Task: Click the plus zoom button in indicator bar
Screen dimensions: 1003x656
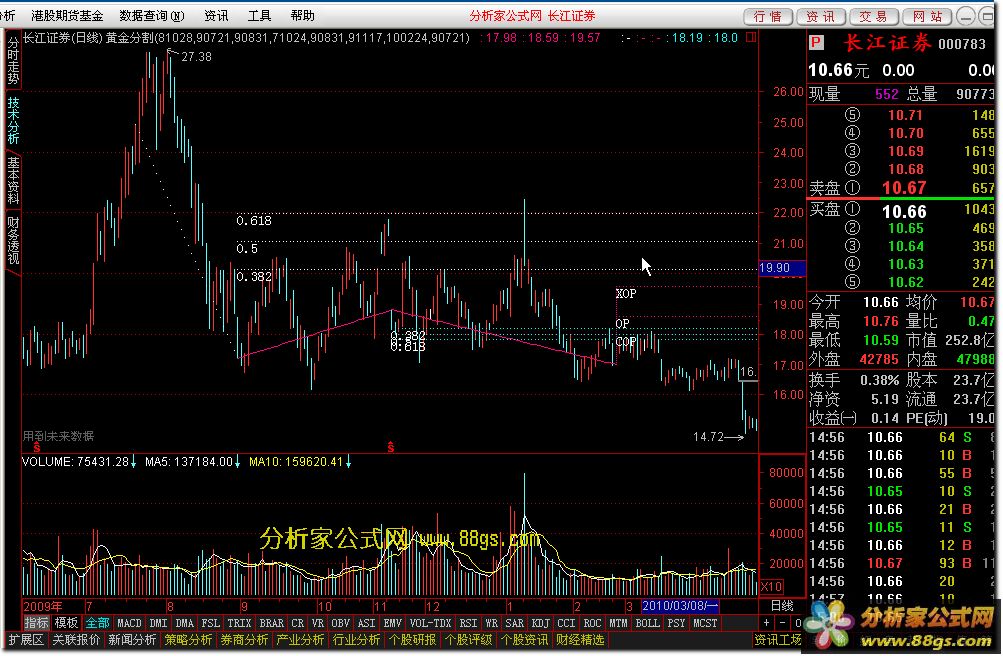Action: [766, 623]
